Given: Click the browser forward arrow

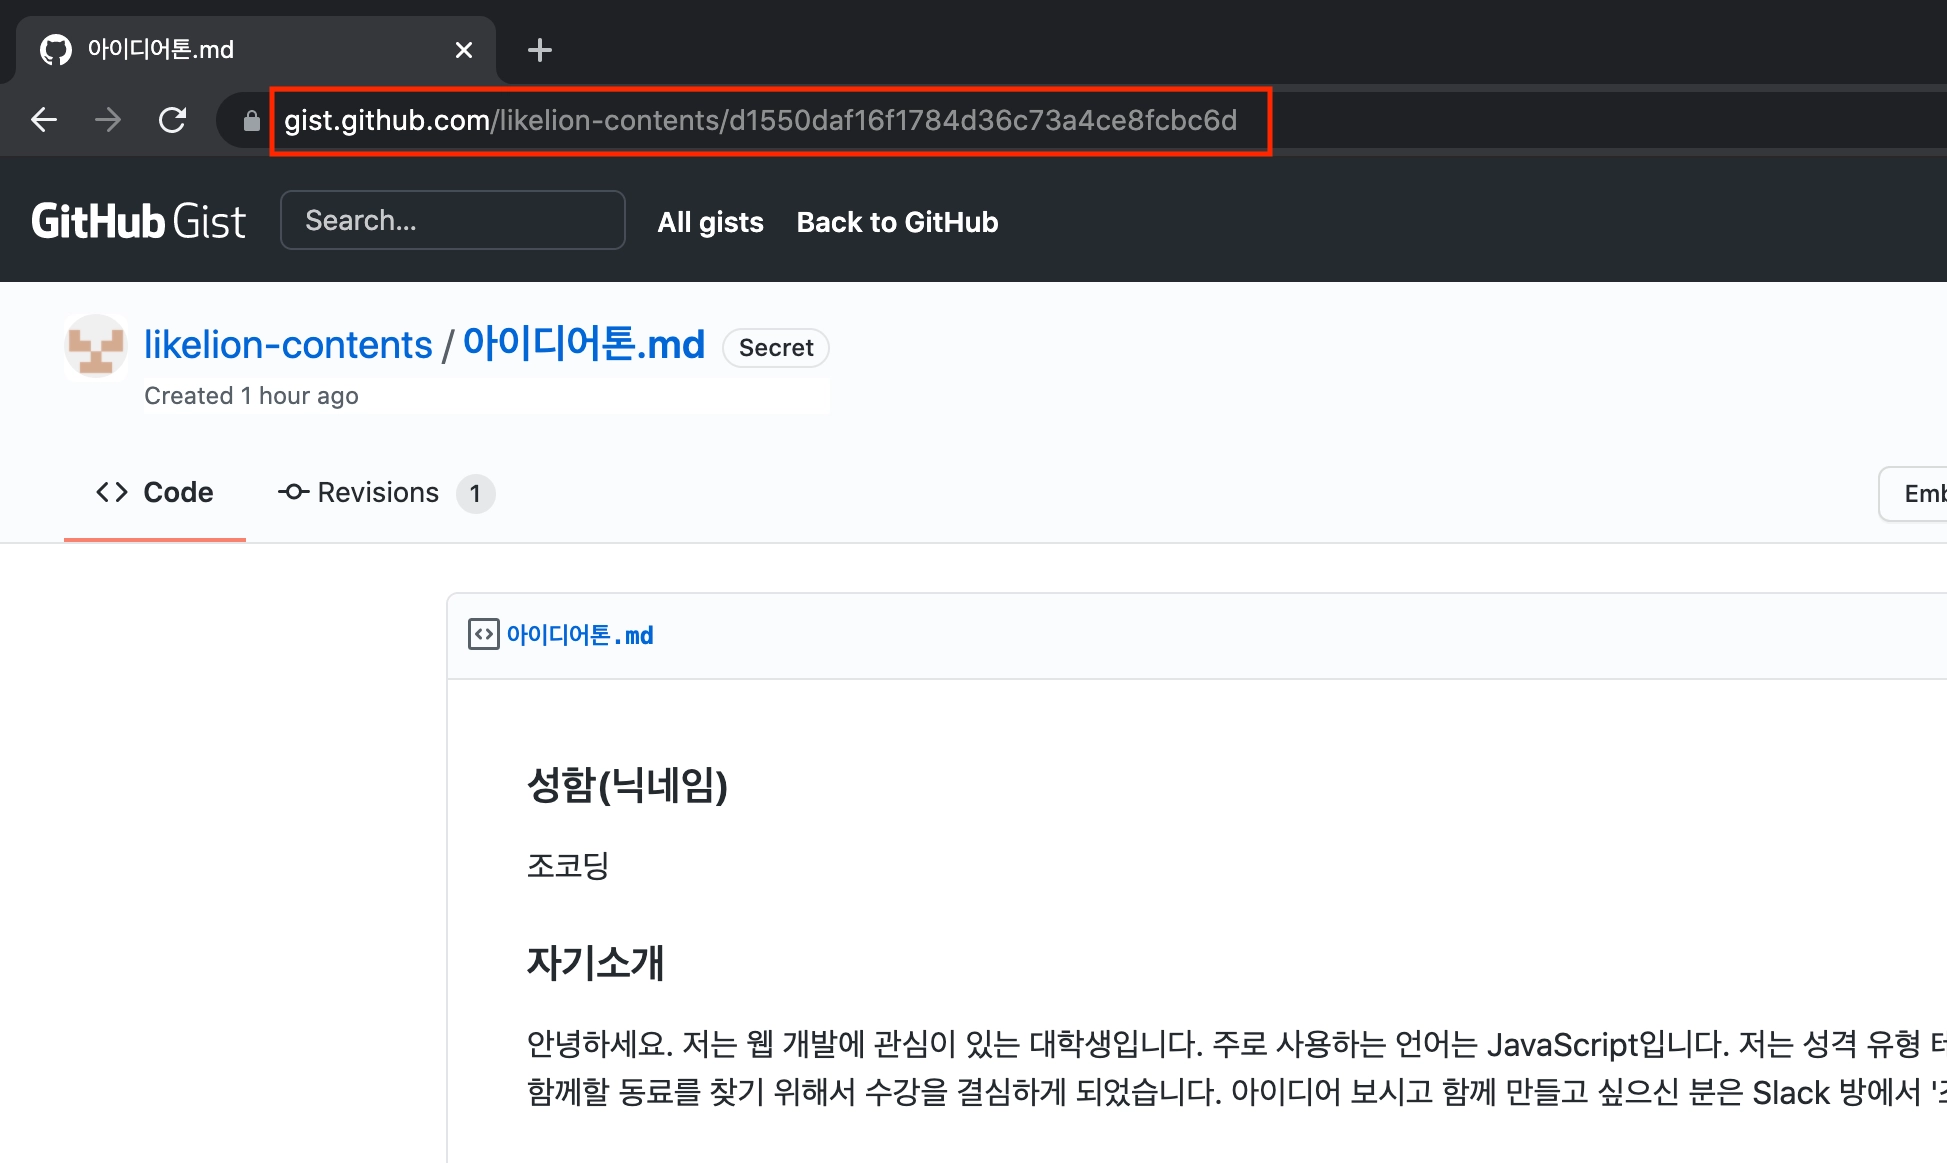Looking at the screenshot, I should 108,120.
